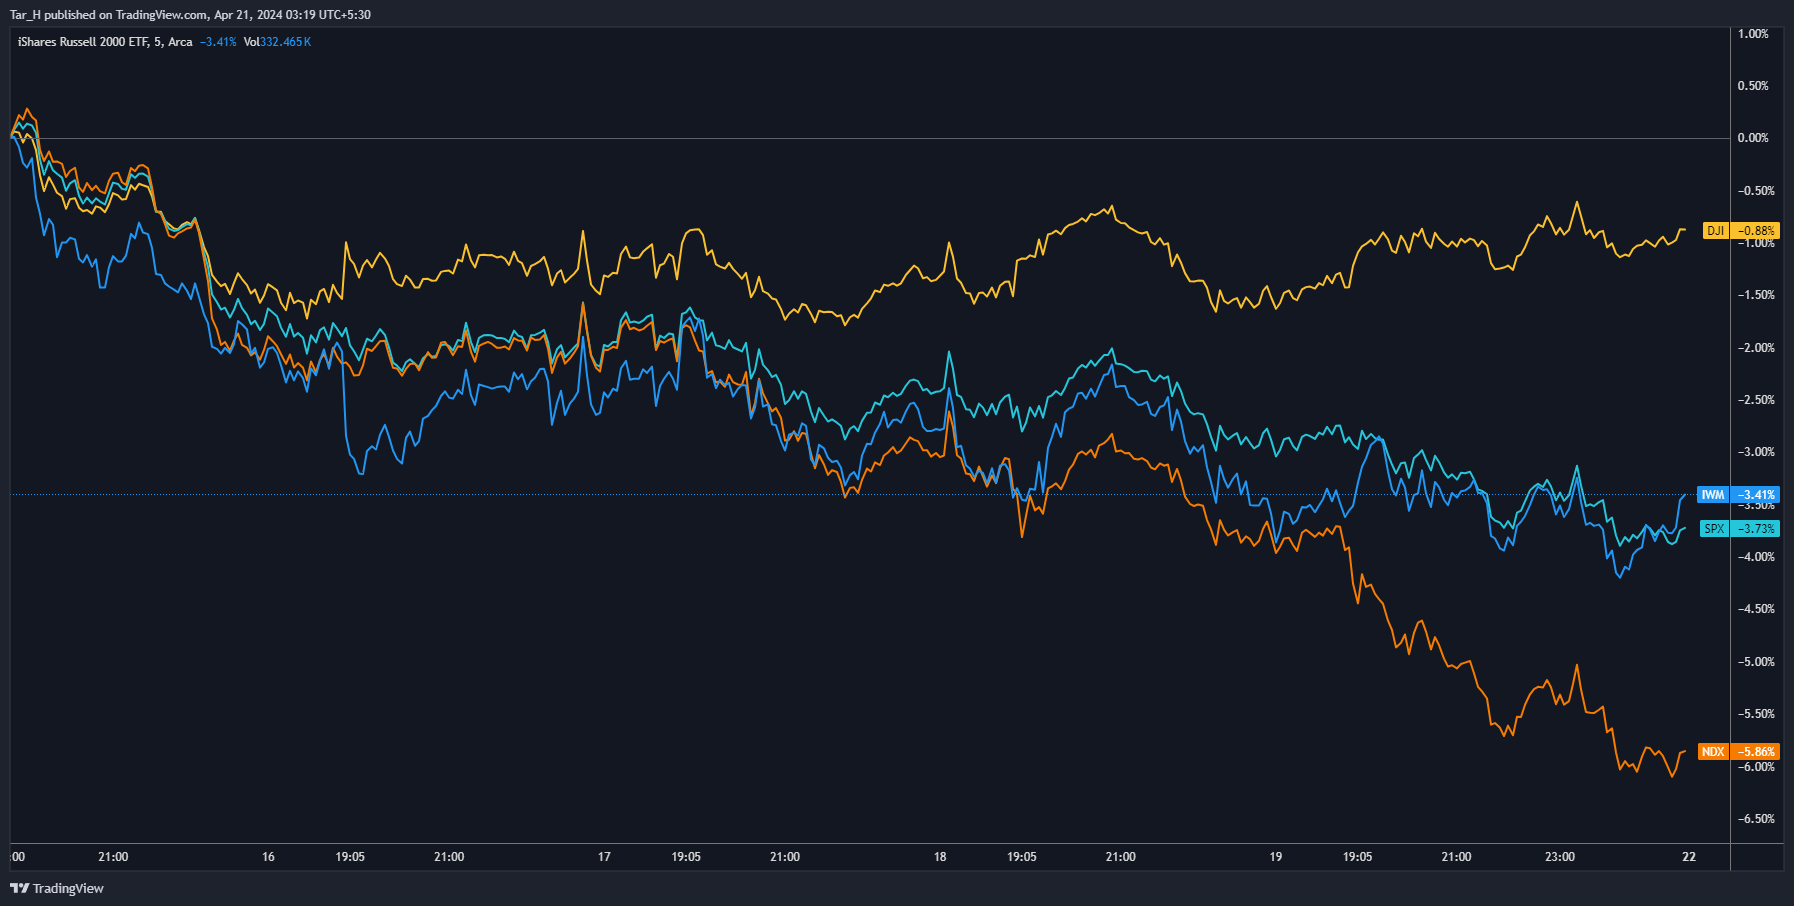Select the -3.73% SPX value label
This screenshot has width=1794, height=906.
(x=1755, y=529)
